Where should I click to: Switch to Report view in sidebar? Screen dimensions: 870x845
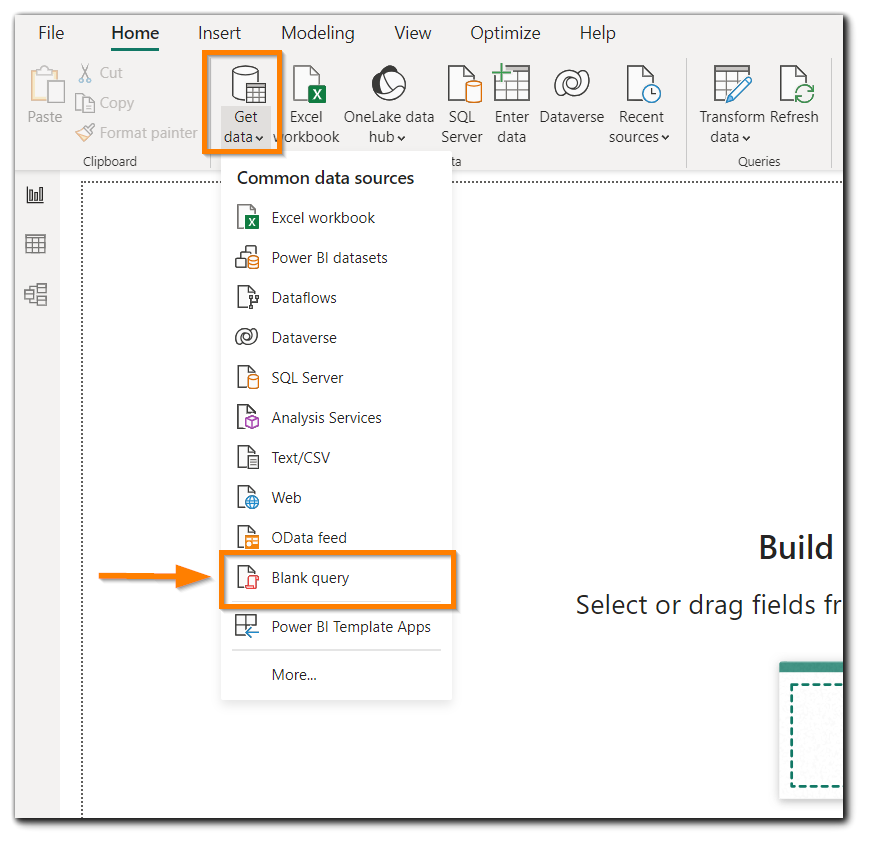point(36,195)
